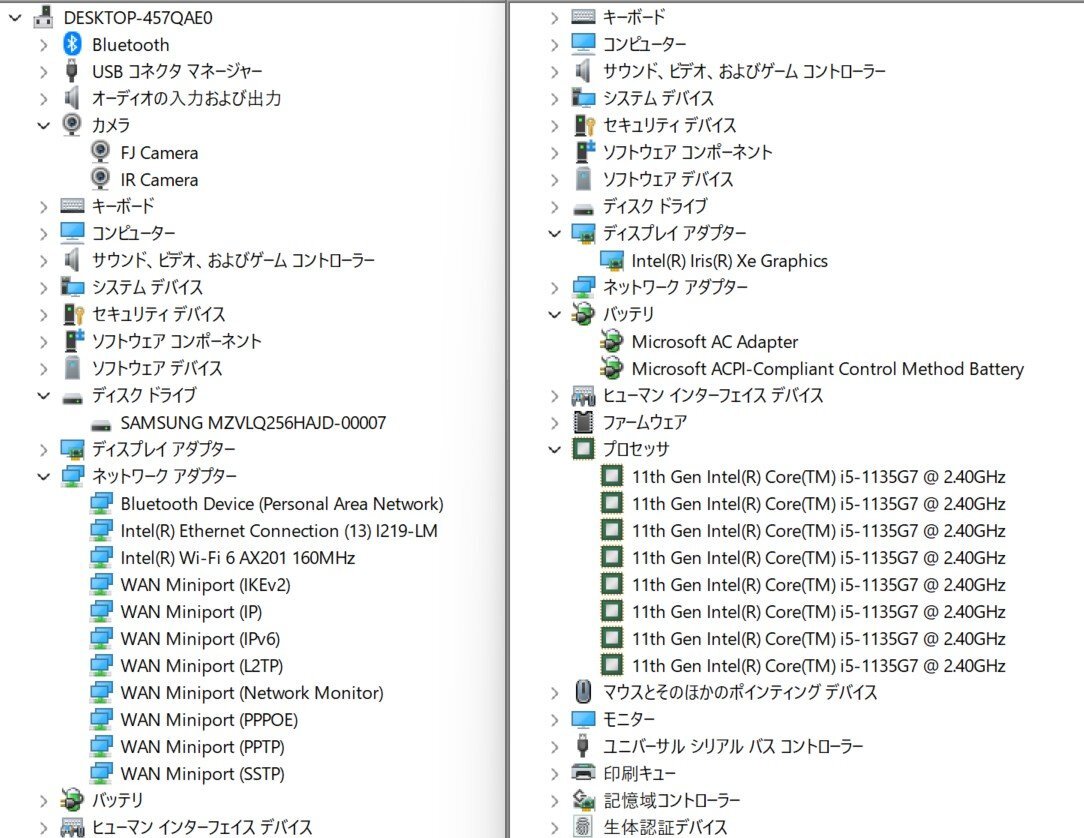Screen dimensions: 1084x838
Task: Collapse the expanded バッテリ category
Action: [554, 314]
